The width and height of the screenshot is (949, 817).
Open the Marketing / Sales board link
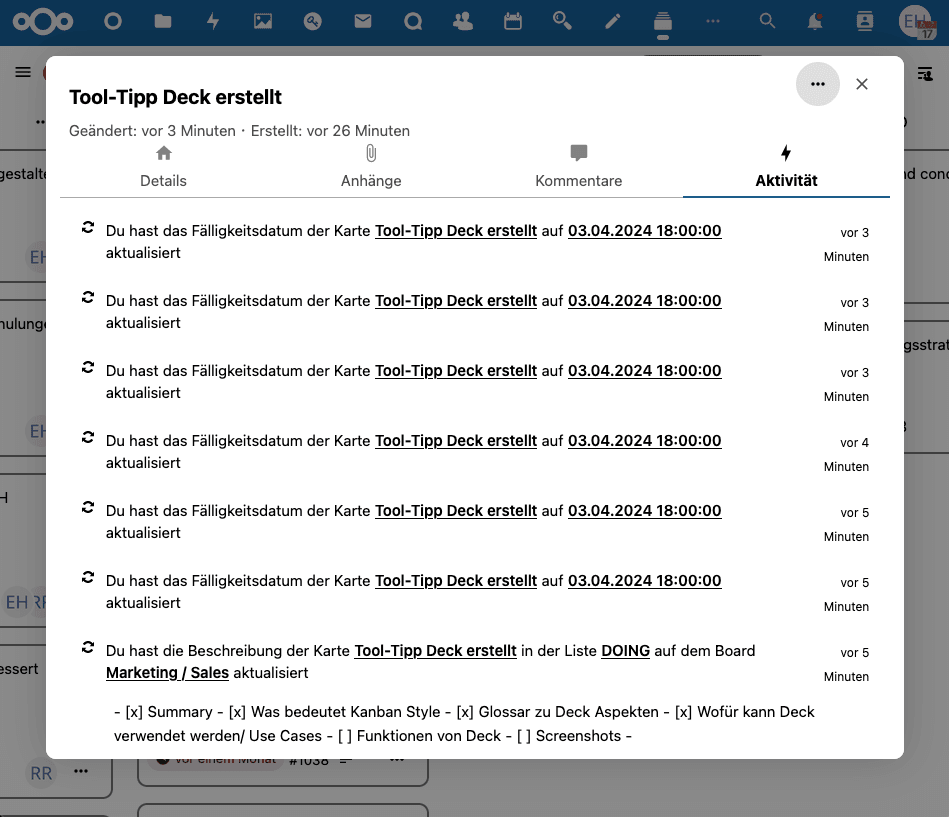[x=167, y=673]
